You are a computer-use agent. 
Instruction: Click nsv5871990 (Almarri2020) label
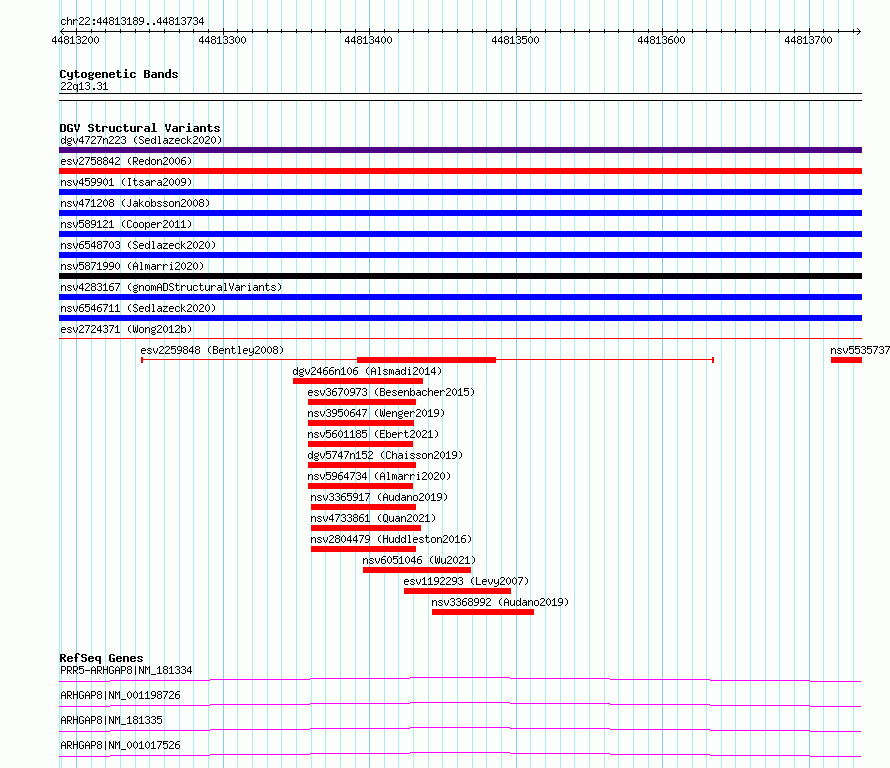tap(132, 266)
